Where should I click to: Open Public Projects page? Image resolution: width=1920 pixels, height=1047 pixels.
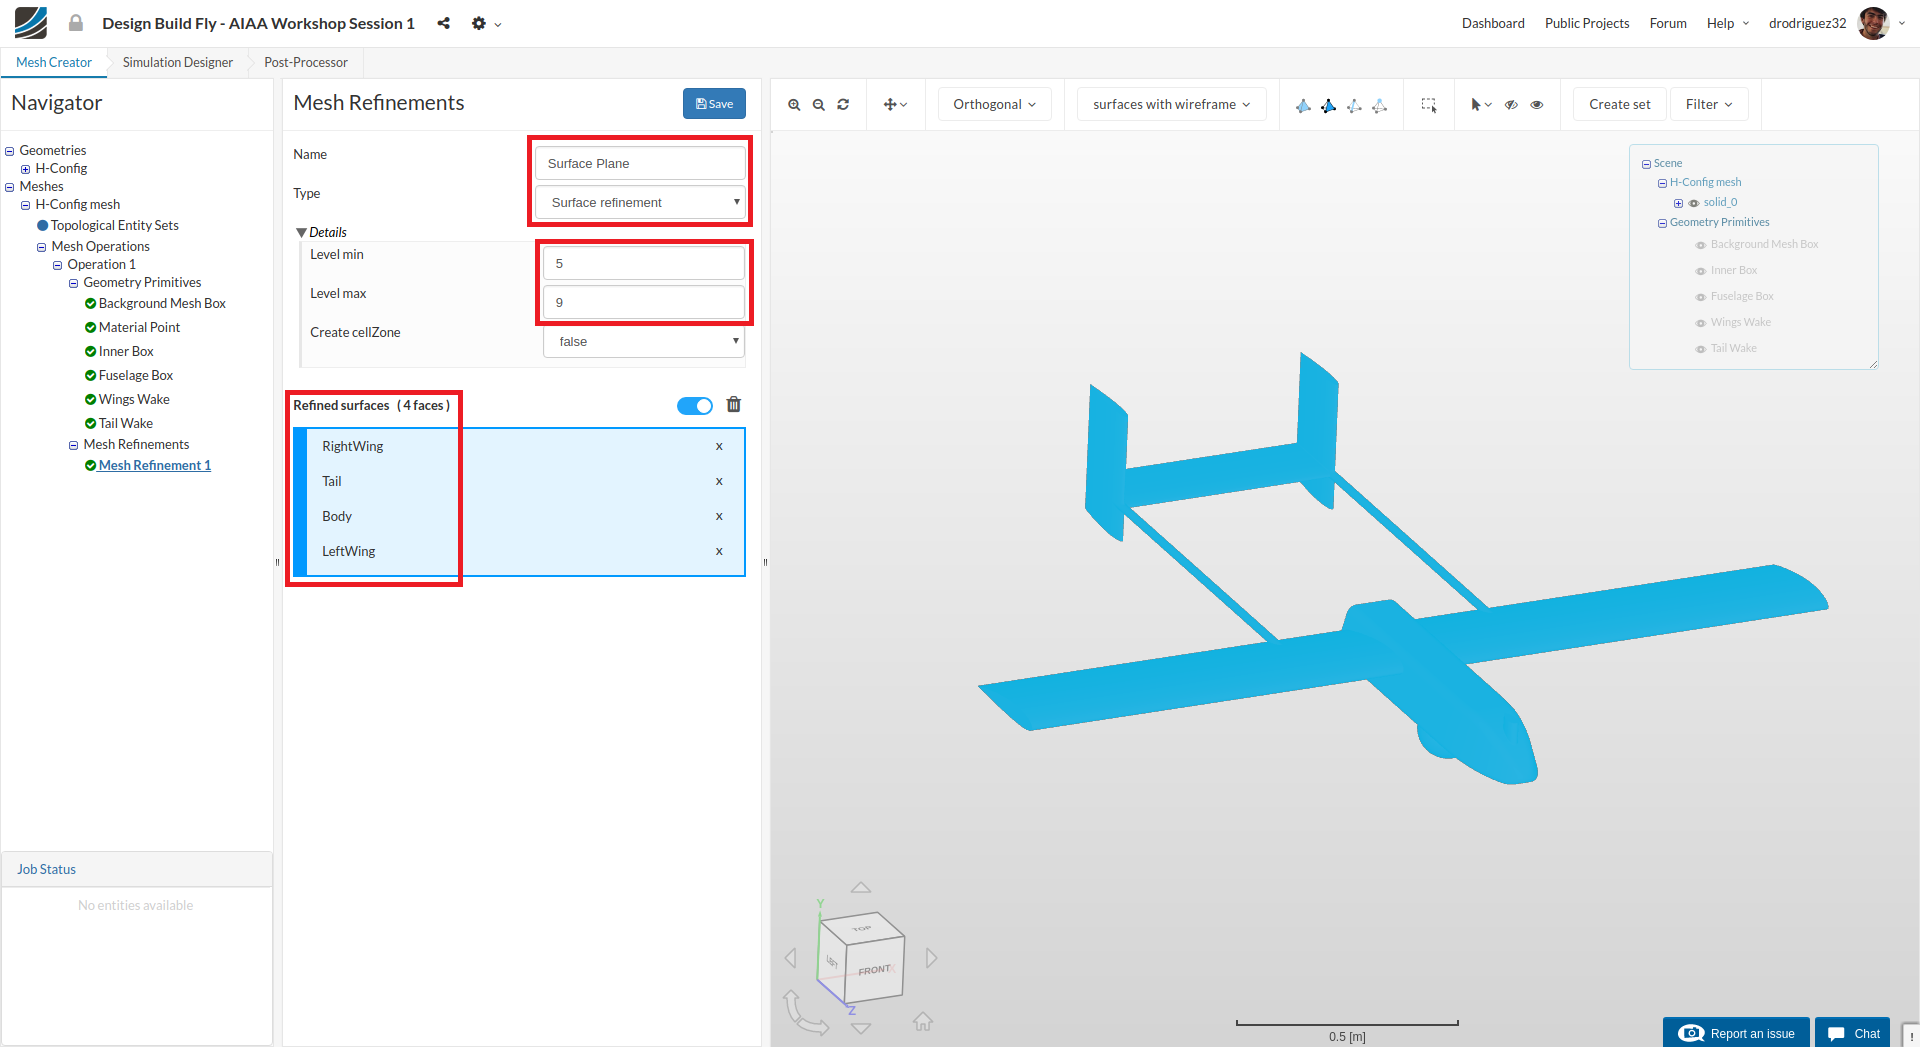(x=1587, y=23)
